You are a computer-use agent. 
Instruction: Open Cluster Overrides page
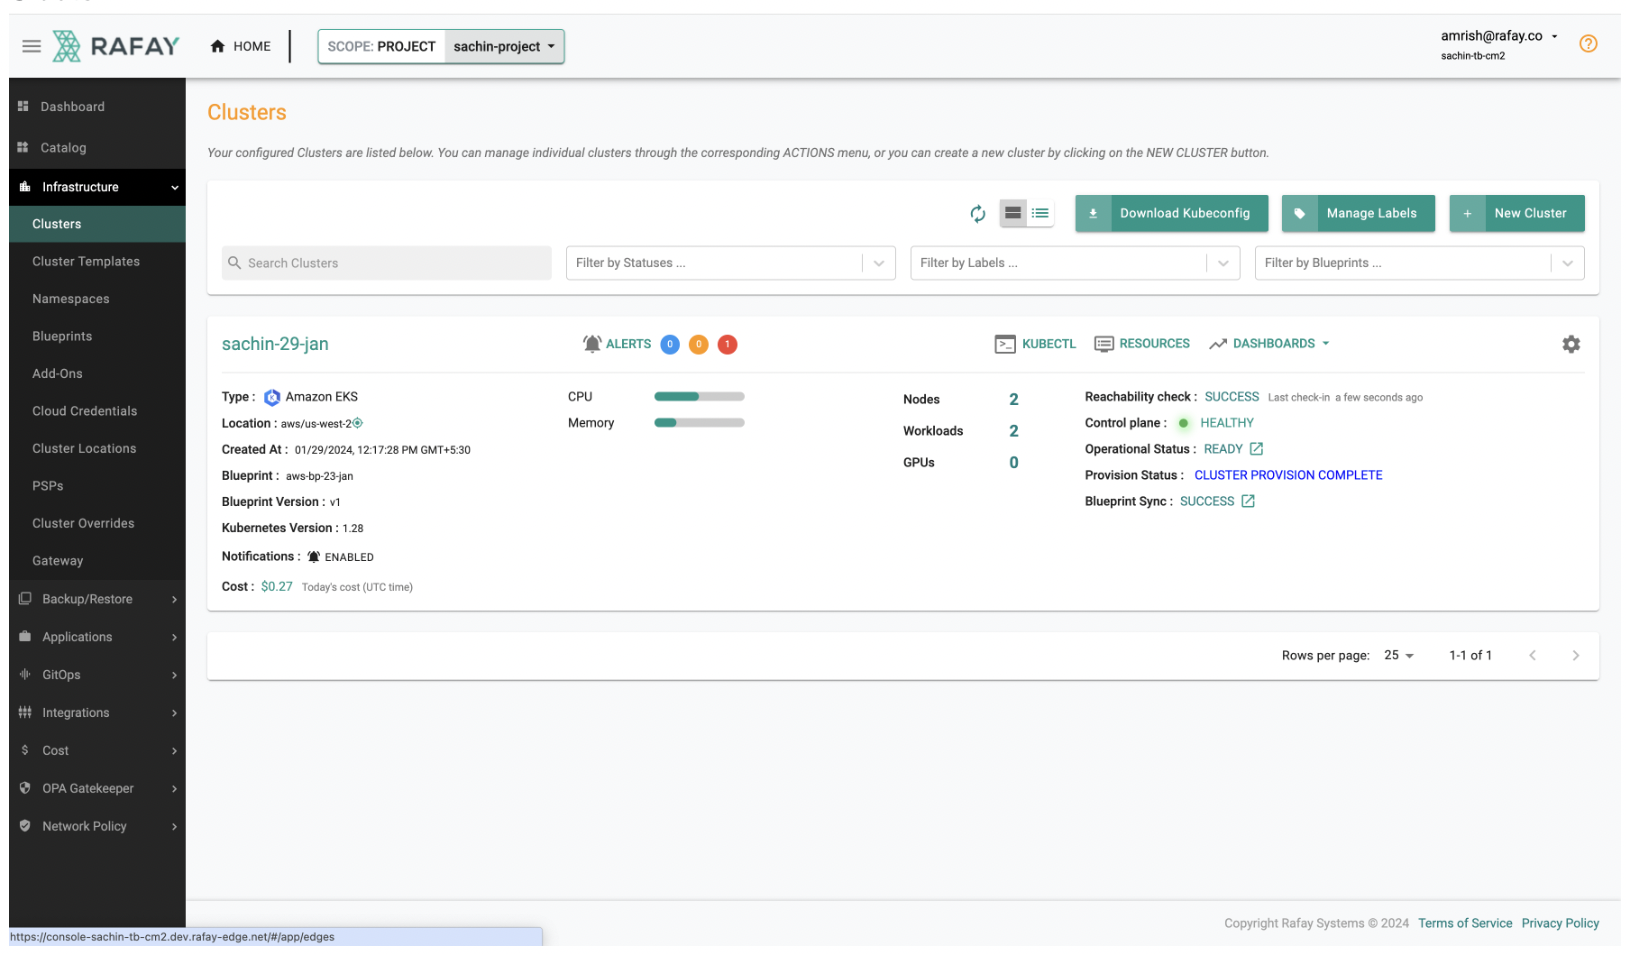(x=97, y=524)
